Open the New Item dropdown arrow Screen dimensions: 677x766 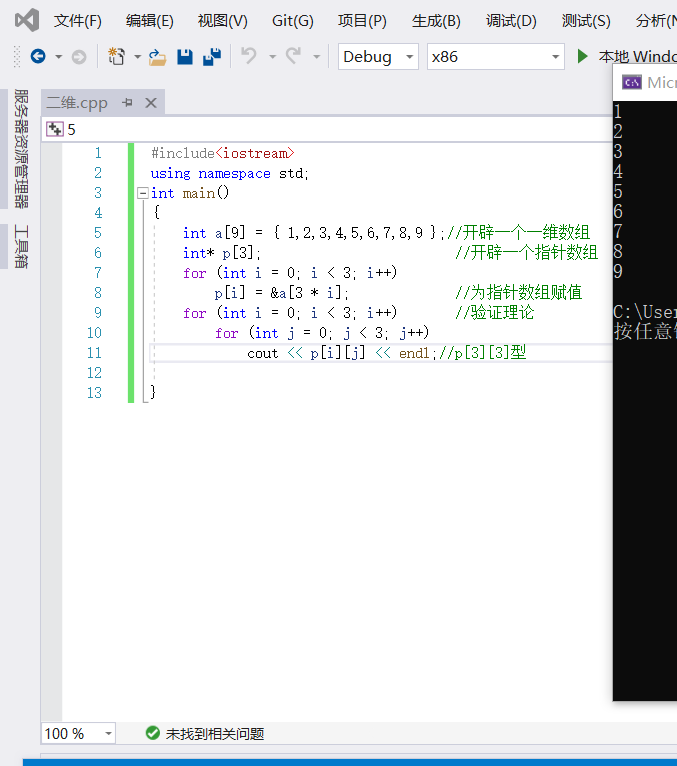pyautogui.click(x=138, y=57)
